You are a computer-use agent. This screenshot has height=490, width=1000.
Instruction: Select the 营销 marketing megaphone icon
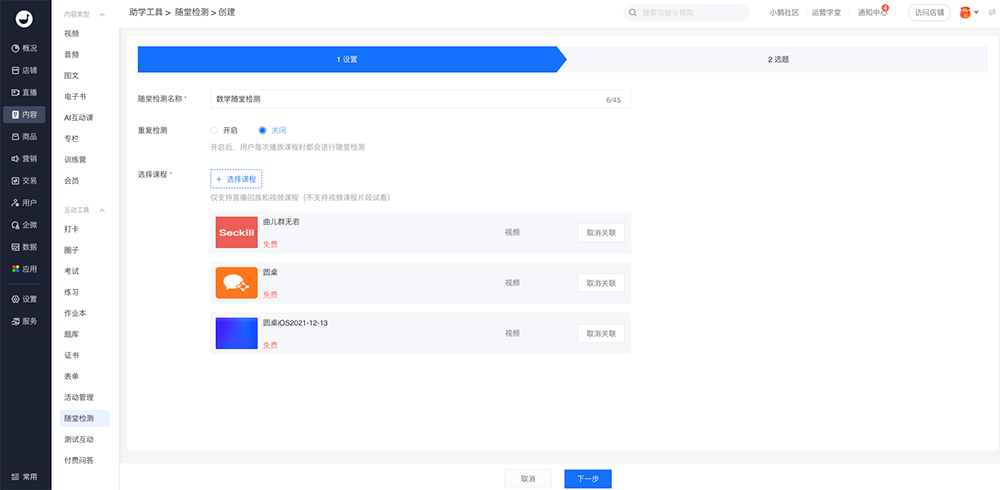(x=15, y=158)
